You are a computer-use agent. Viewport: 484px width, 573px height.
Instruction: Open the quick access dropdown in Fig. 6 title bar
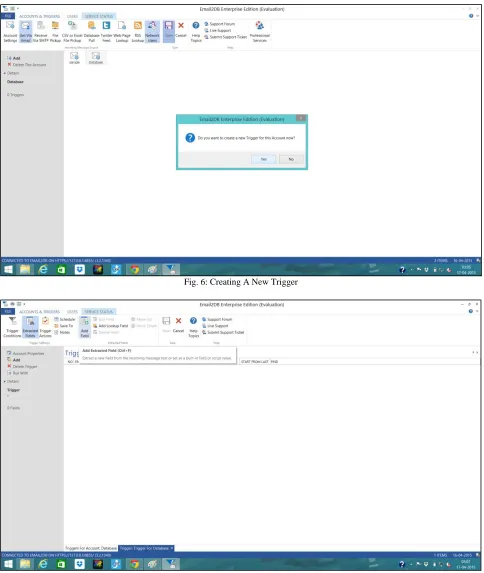pyautogui.click(x=18, y=8)
